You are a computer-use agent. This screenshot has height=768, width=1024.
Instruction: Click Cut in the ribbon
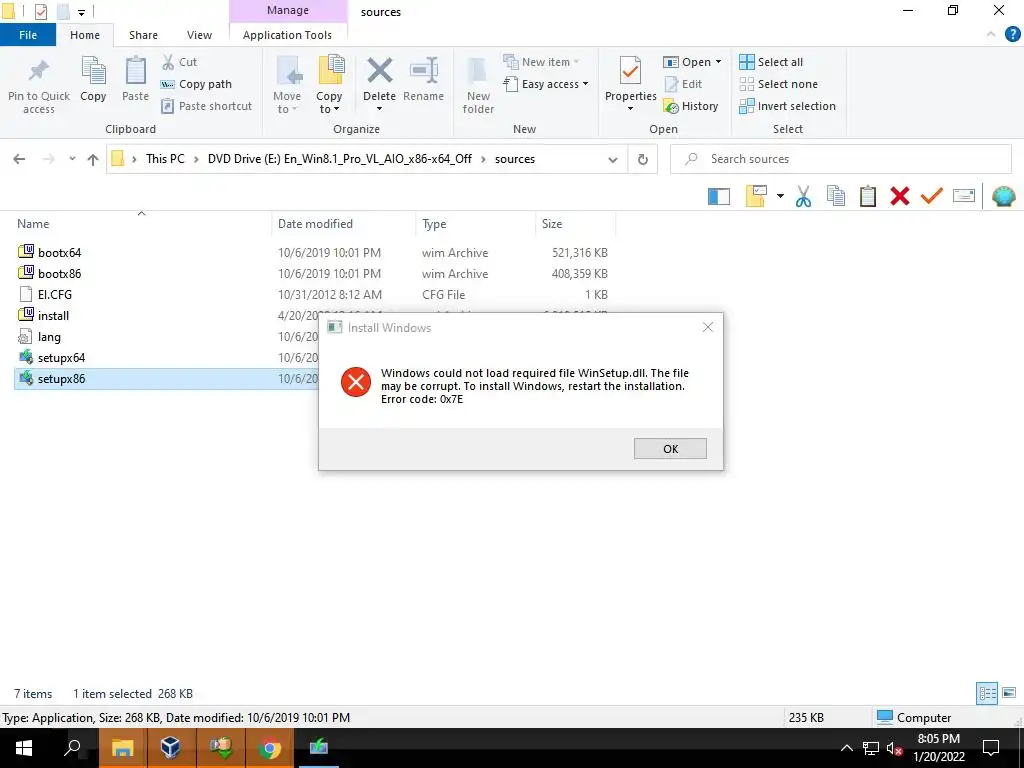[180, 62]
